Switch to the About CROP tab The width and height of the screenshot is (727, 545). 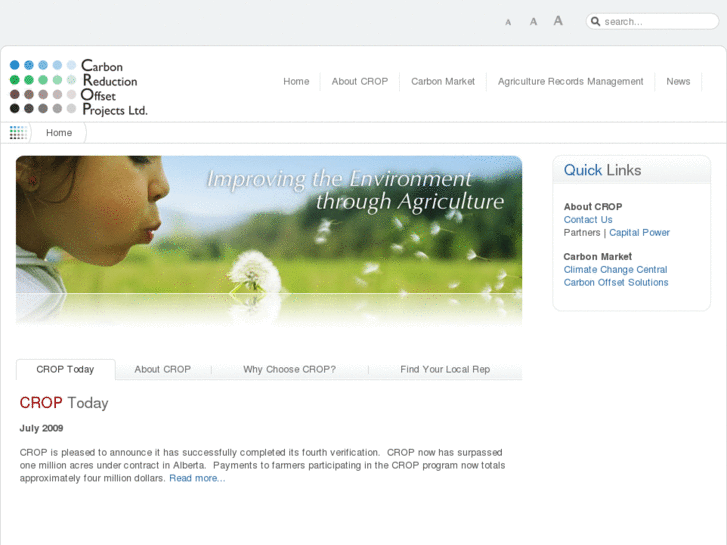[163, 370]
